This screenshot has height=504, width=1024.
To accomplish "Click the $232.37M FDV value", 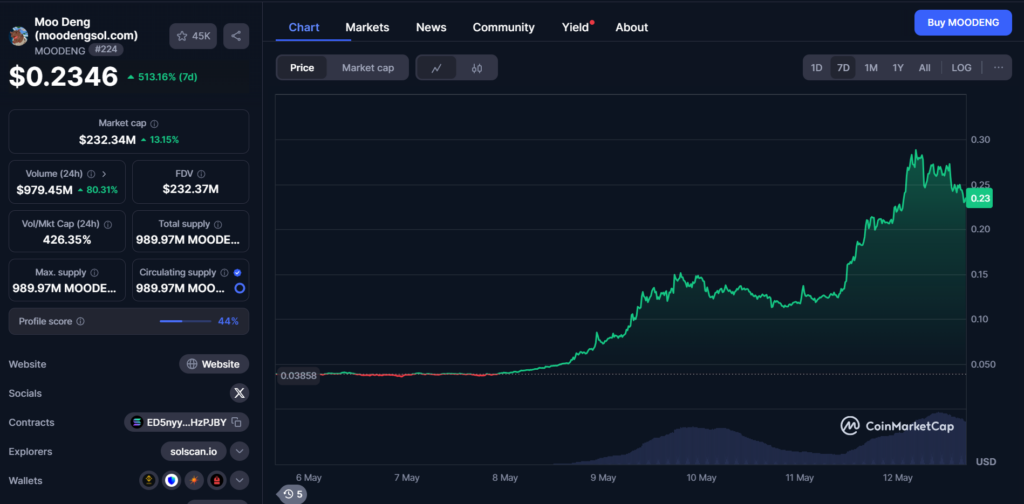I will [x=190, y=189].
